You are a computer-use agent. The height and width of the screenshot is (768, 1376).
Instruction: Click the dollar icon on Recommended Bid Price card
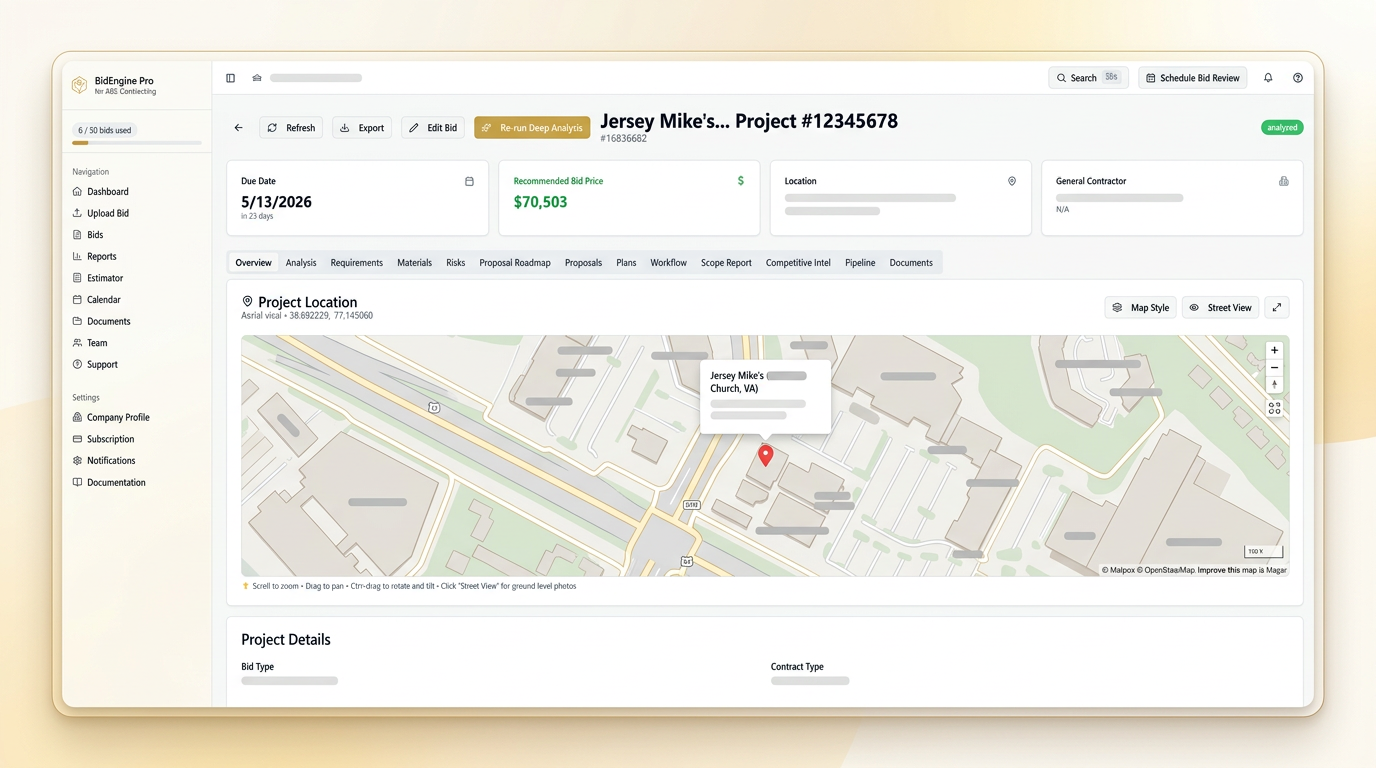point(740,181)
